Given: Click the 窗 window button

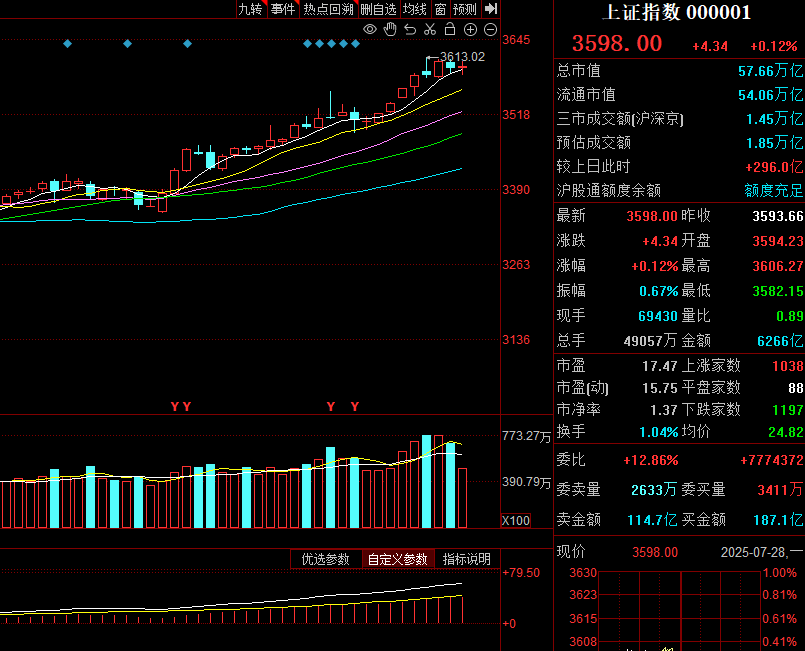Looking at the screenshot, I should coord(440,9).
